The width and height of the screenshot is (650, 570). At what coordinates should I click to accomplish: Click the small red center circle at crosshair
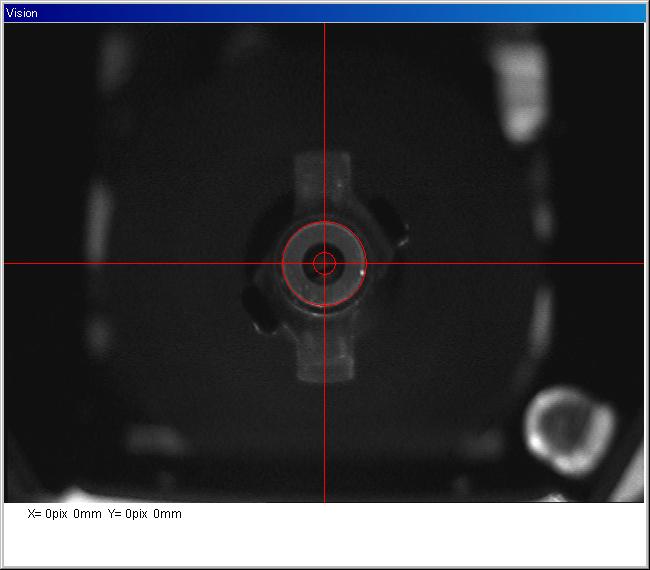click(x=324, y=263)
